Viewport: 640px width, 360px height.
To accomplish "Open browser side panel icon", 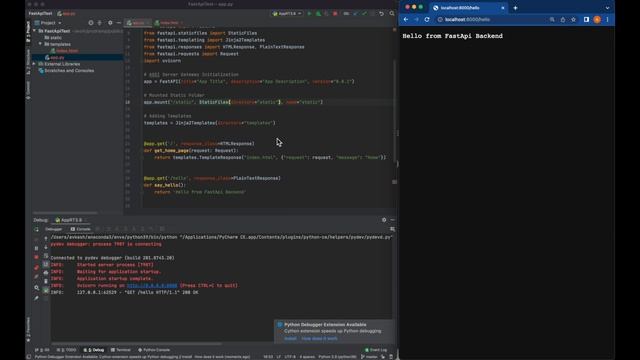I will tap(586, 20).
